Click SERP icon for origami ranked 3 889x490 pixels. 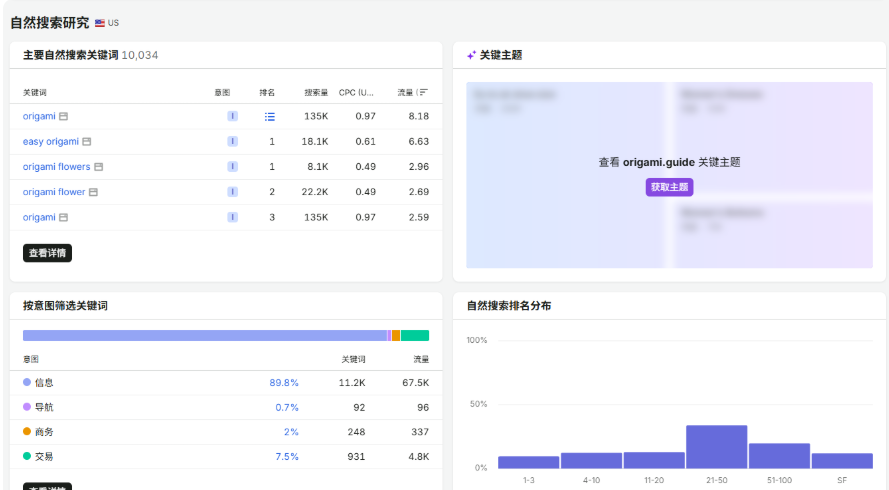pos(64,217)
